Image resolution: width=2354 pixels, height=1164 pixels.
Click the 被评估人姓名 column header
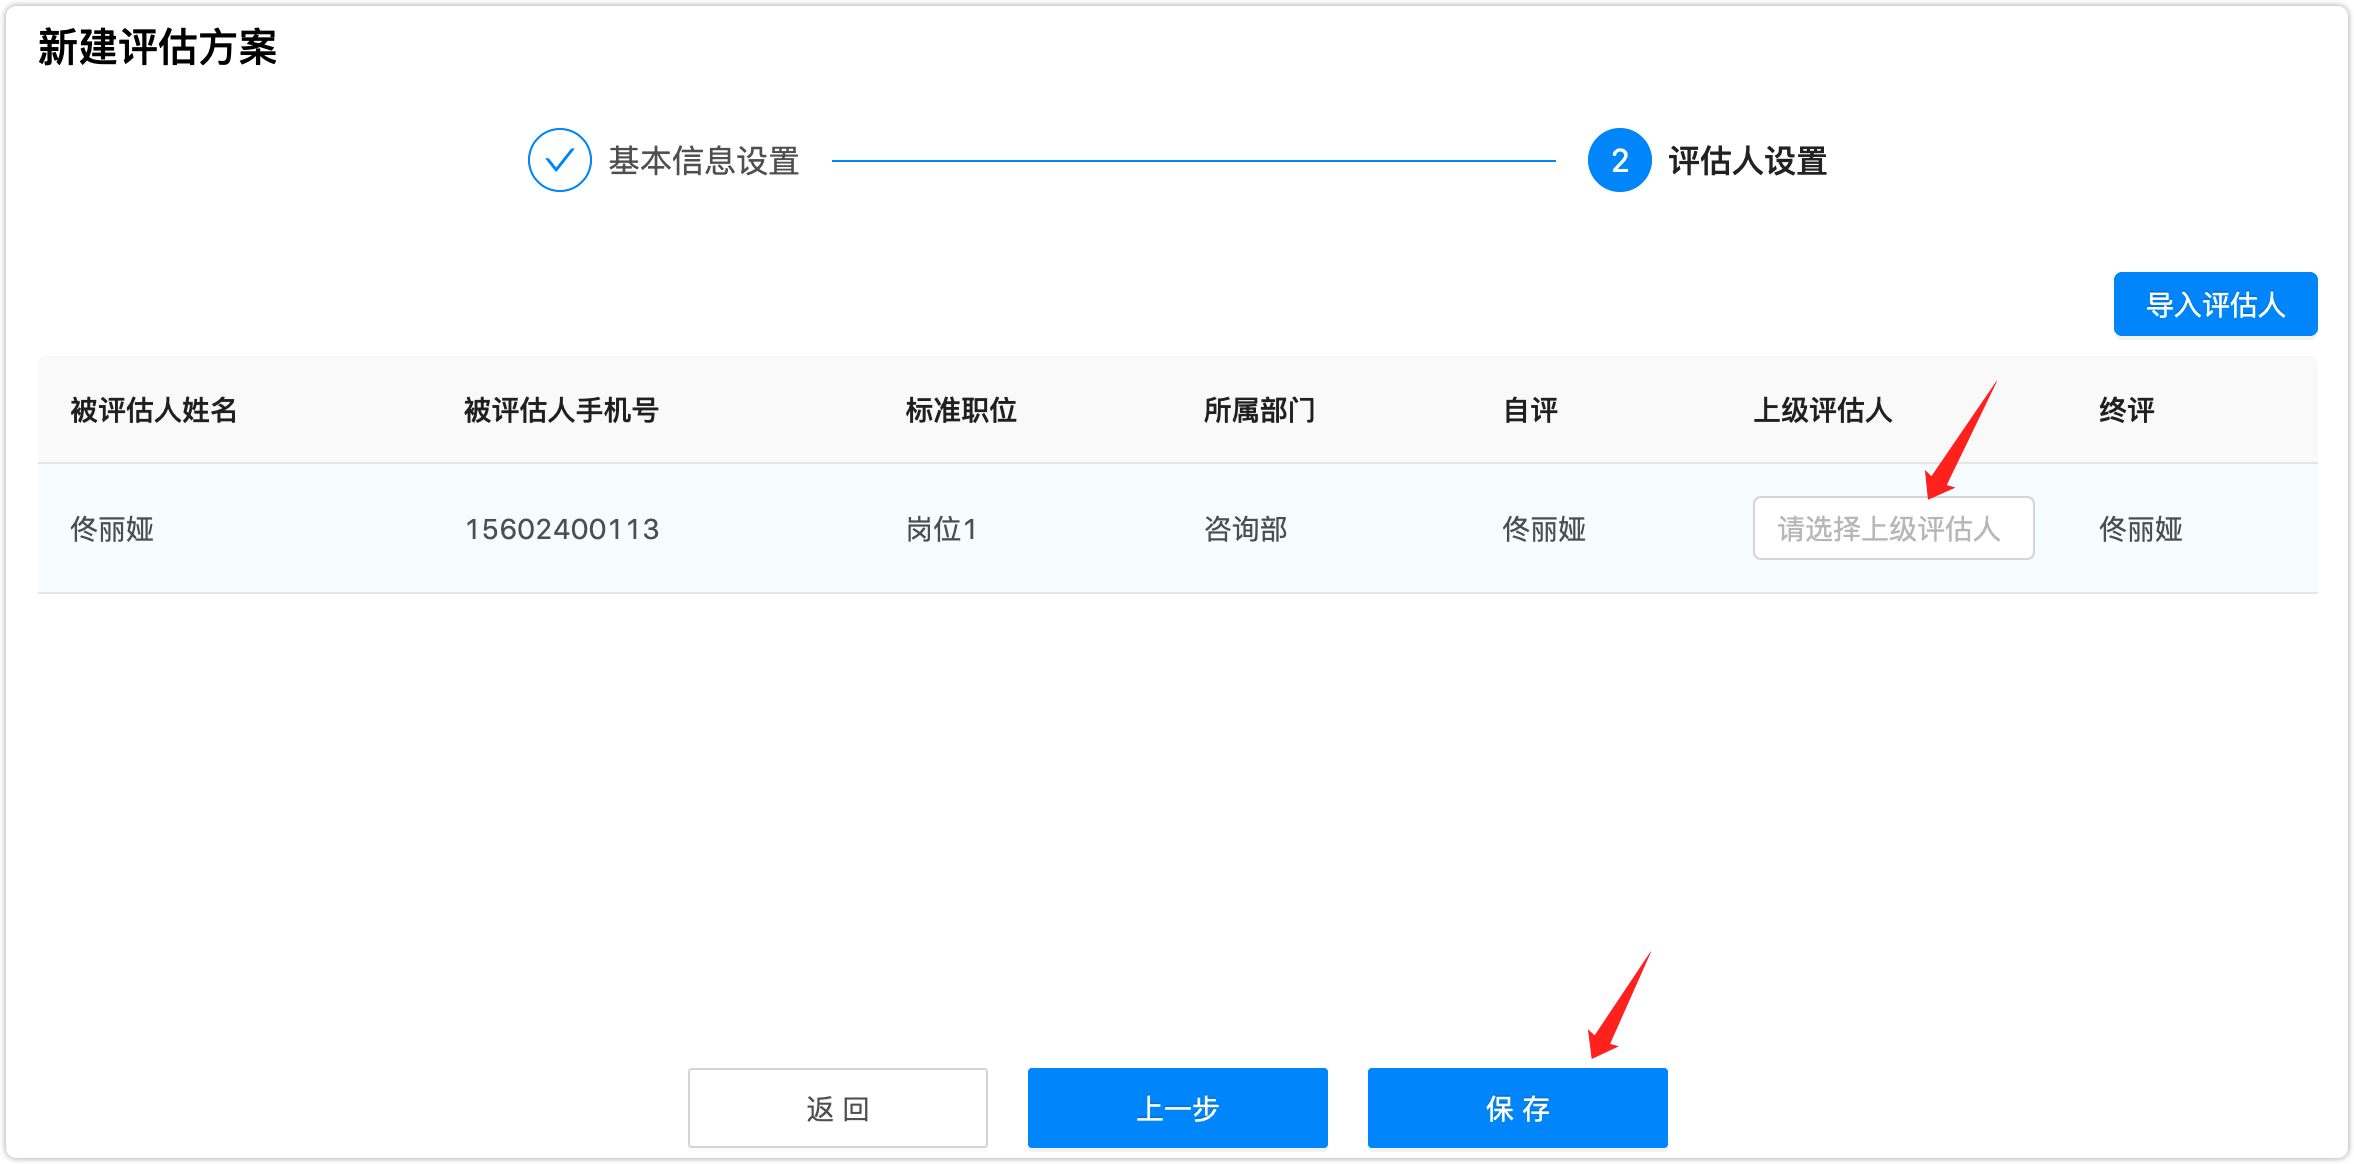point(153,410)
